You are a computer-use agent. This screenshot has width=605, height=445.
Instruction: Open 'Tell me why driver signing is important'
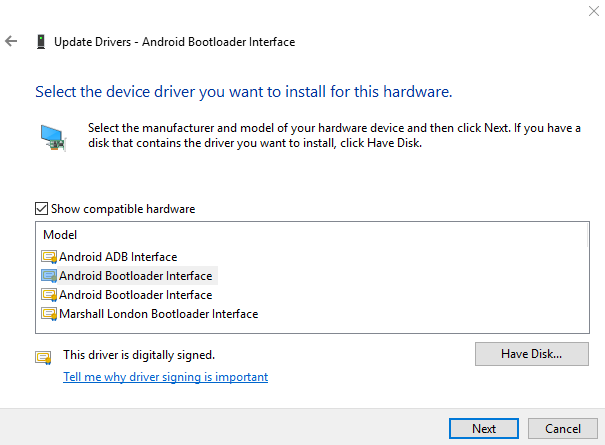tap(165, 377)
